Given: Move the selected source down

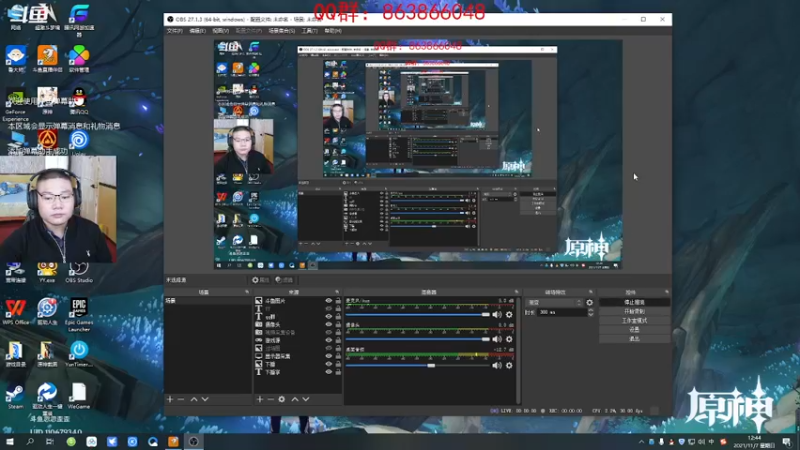Looking at the screenshot, I should pos(306,399).
